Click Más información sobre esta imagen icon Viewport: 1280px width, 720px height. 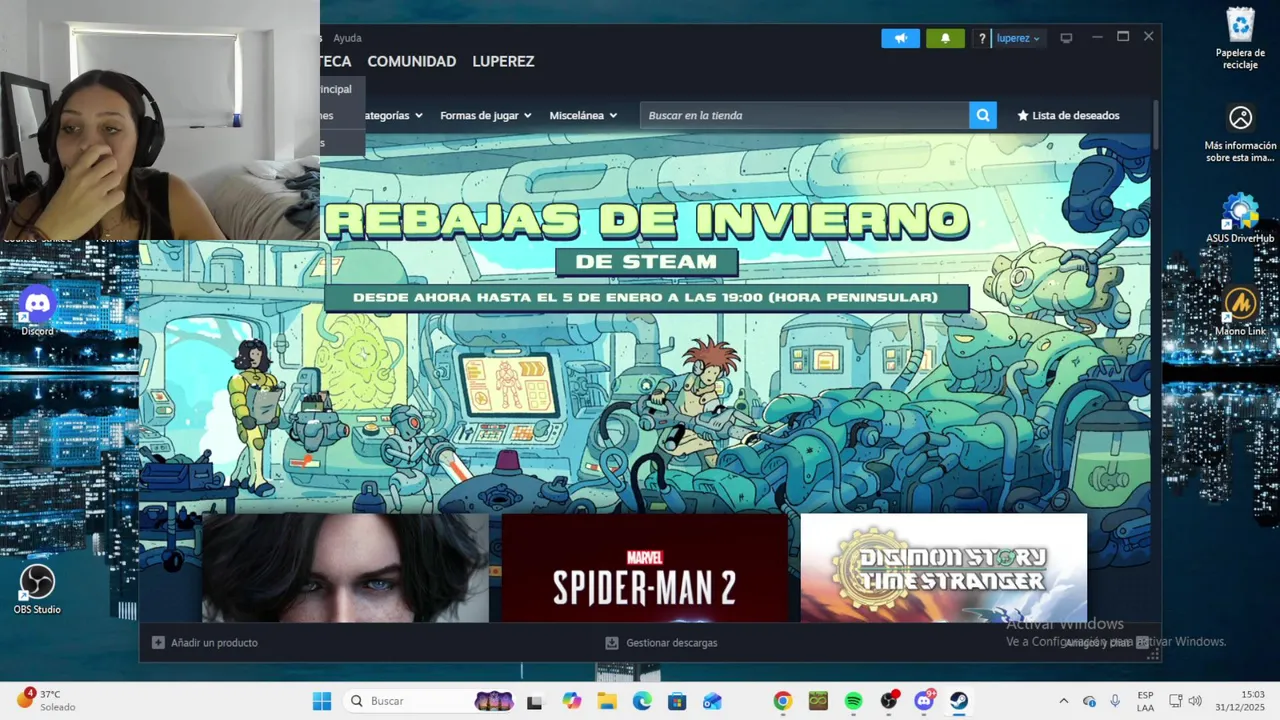pos(1240,133)
